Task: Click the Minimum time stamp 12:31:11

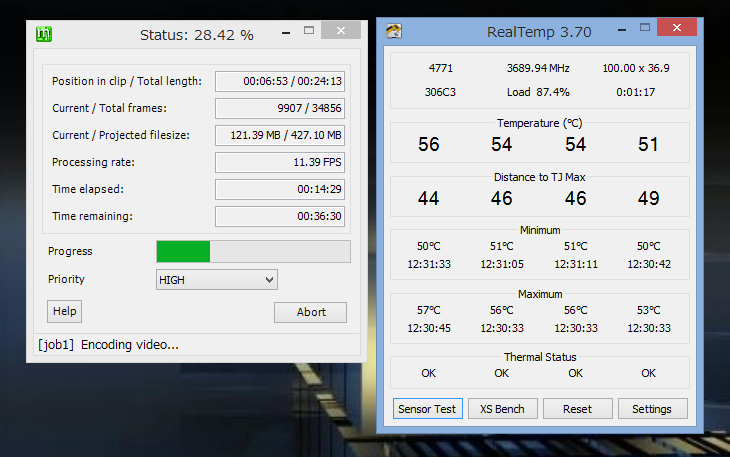Action: point(576,264)
